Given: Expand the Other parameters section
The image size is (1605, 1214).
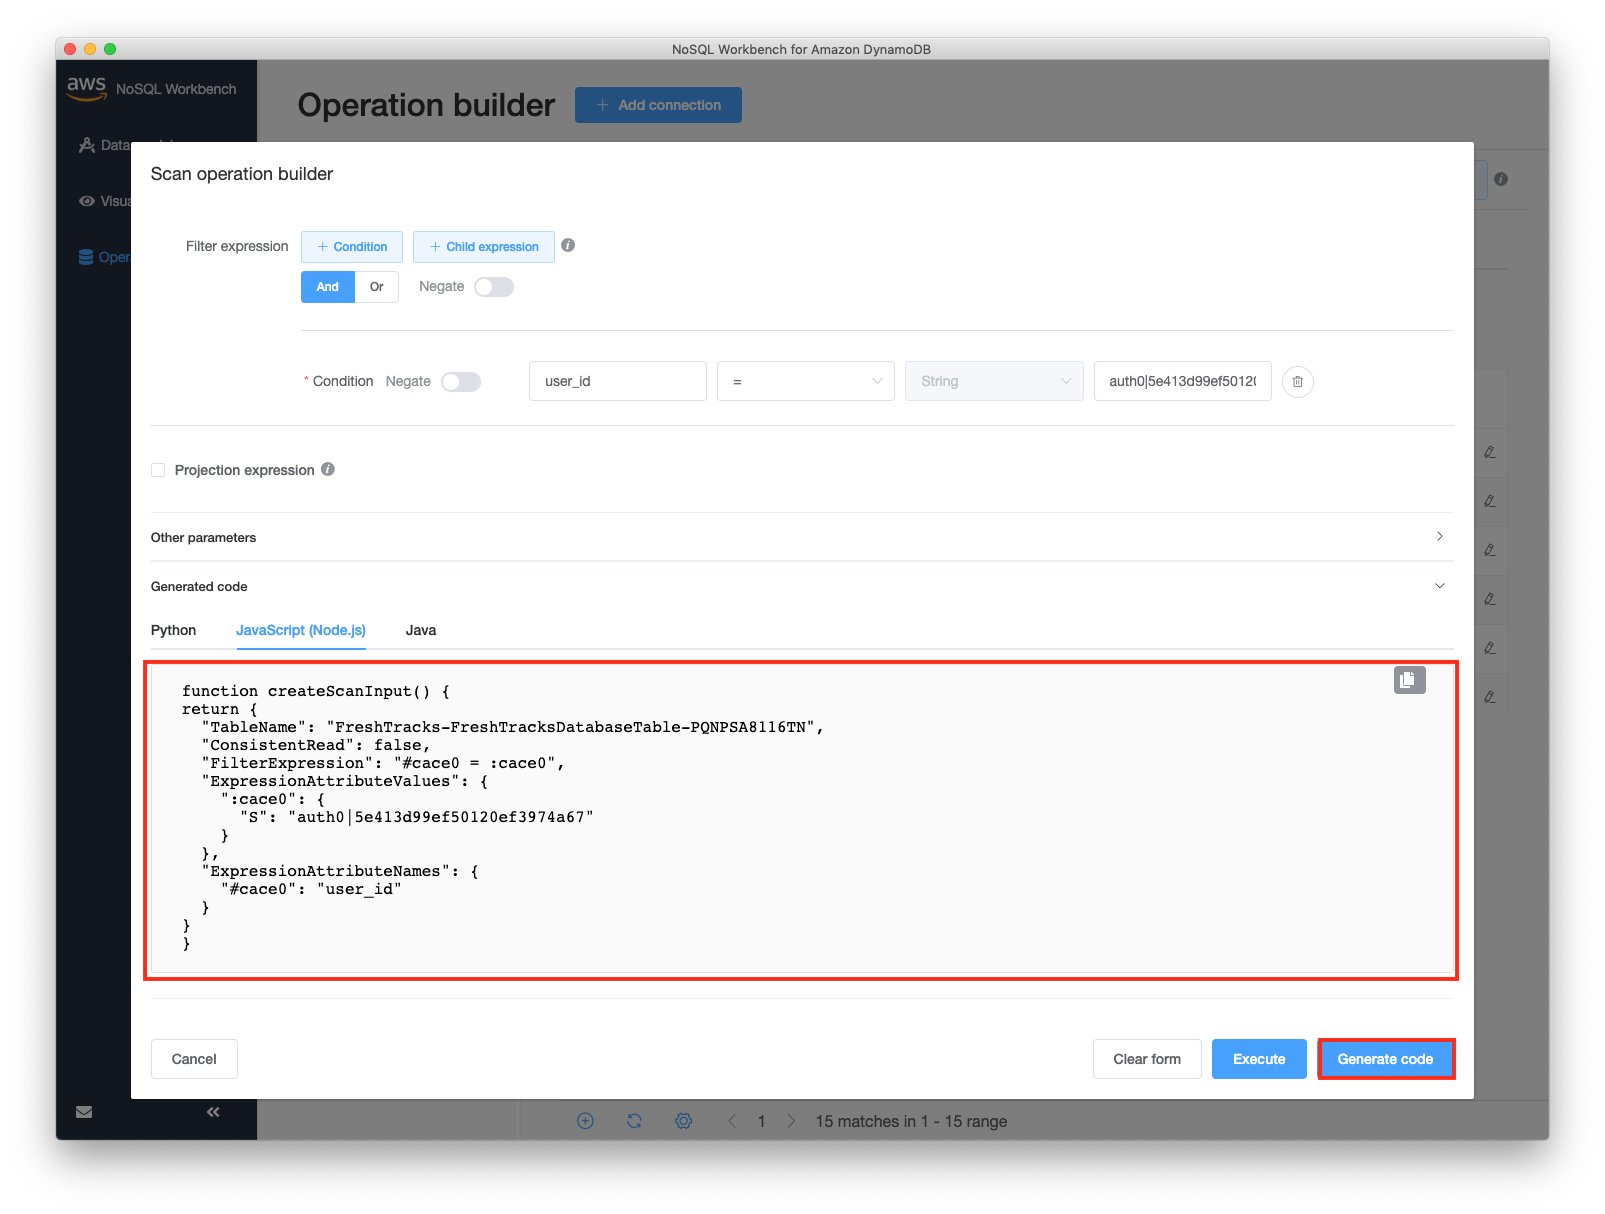Looking at the screenshot, I should (1438, 537).
